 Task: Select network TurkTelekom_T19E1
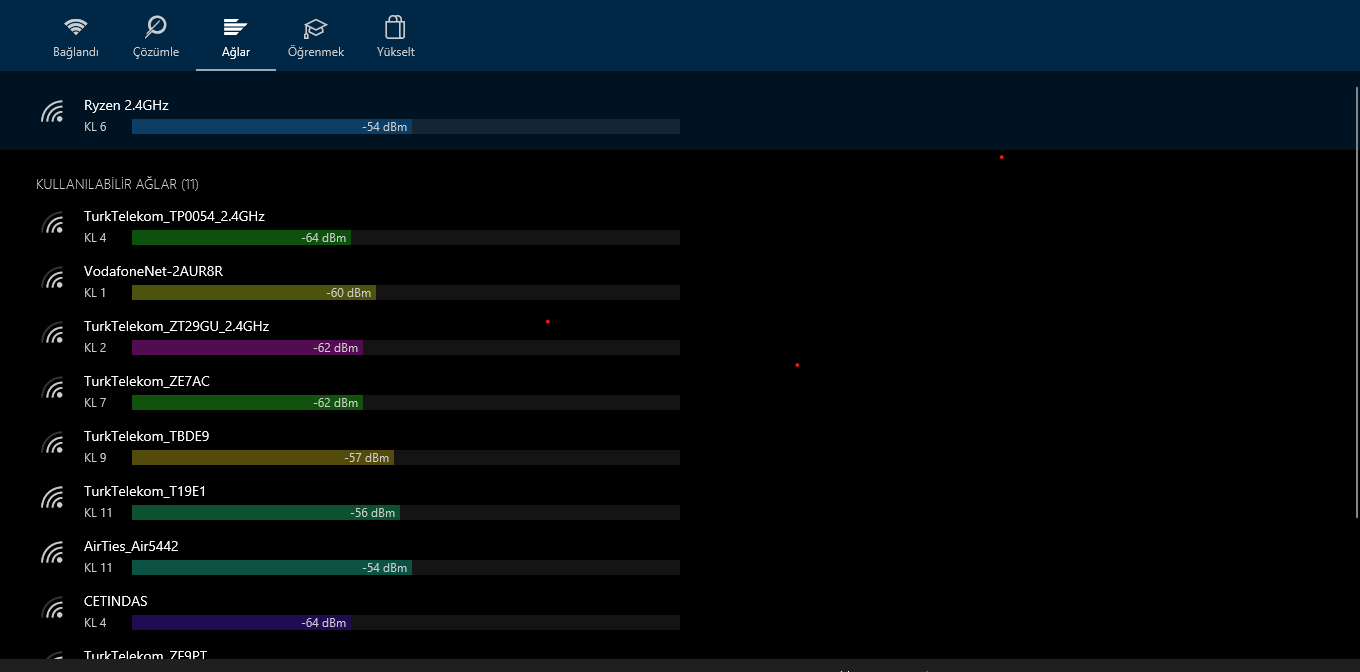tap(145, 491)
